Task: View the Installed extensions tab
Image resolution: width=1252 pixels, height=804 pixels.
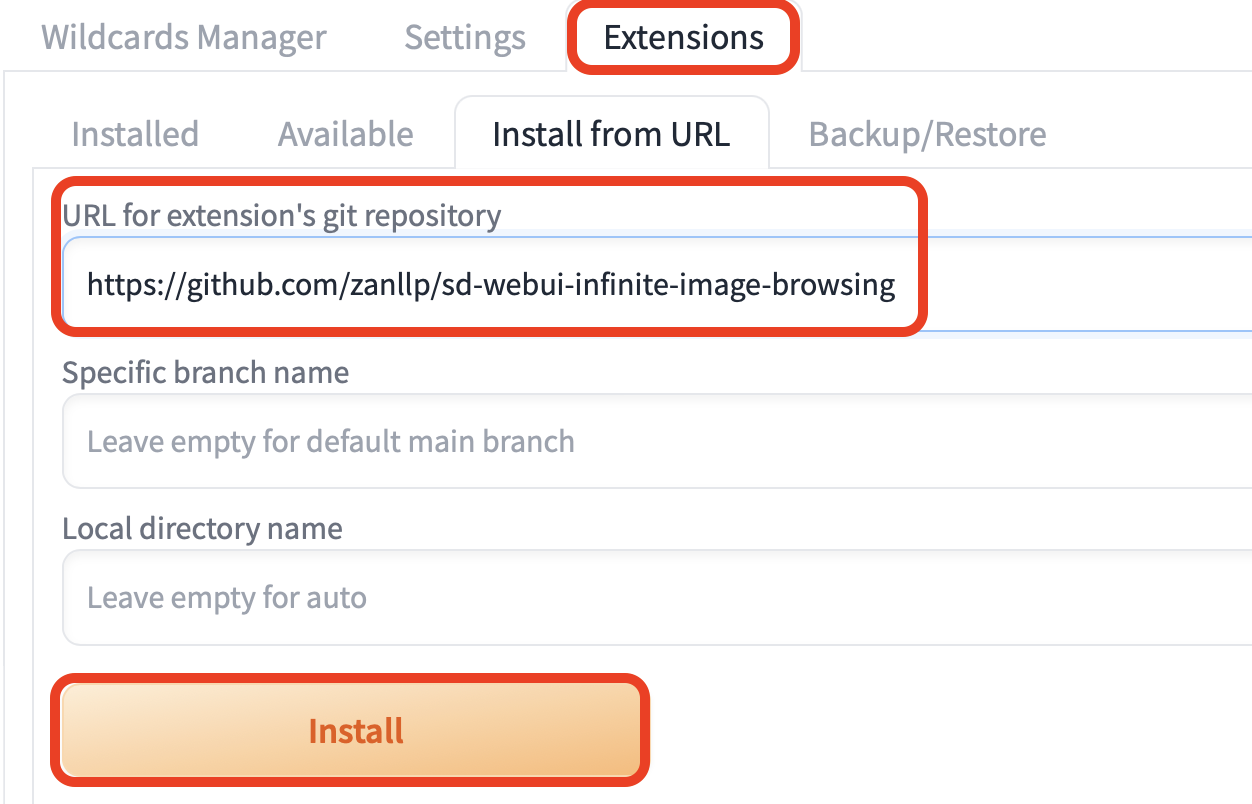Action: 134,133
